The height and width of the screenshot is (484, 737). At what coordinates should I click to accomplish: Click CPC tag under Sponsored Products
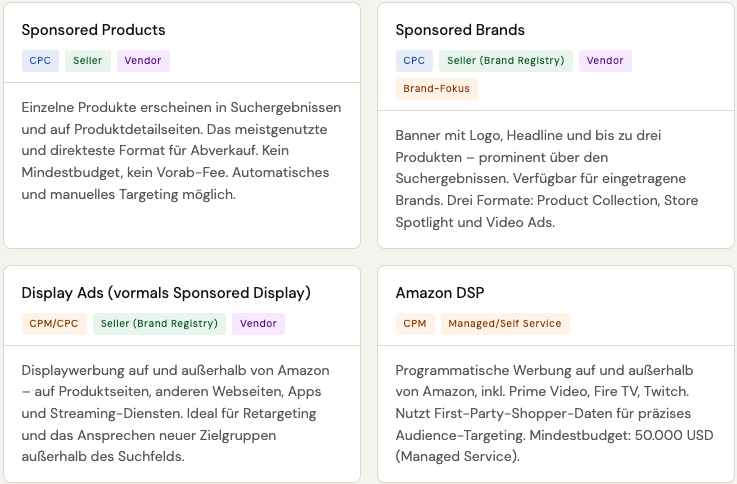click(40, 61)
